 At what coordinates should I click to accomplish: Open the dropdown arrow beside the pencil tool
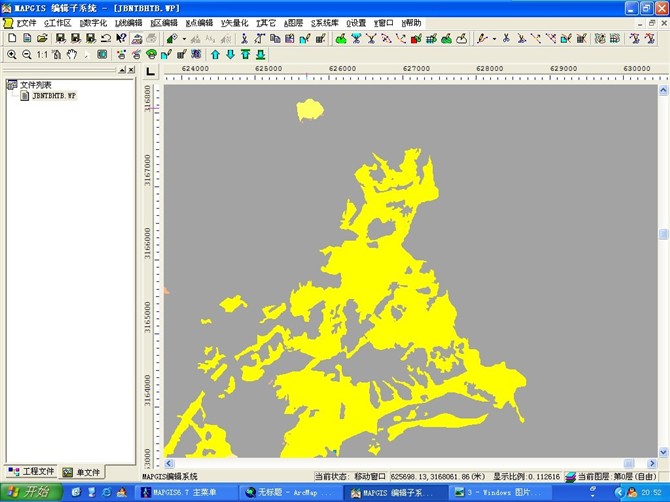tap(493, 38)
